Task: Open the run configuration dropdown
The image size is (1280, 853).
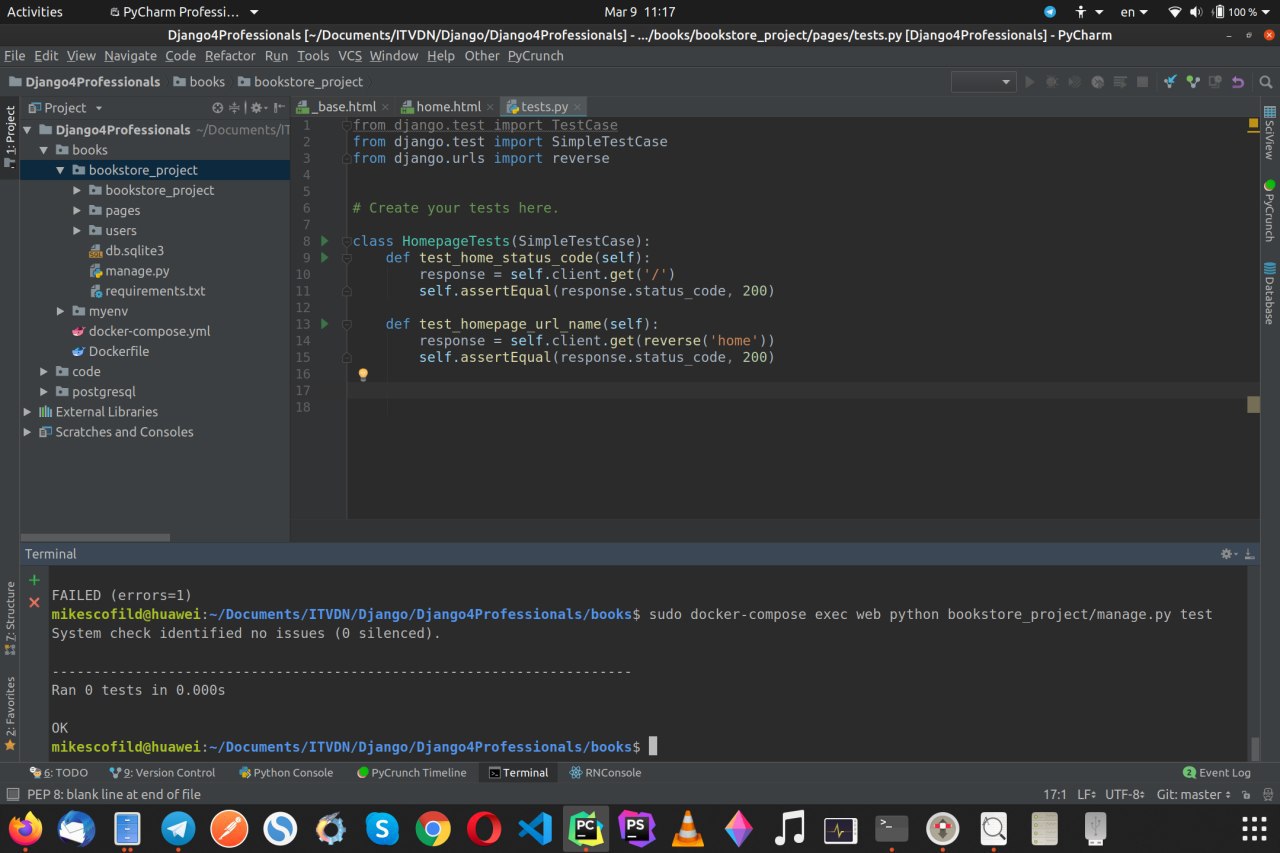Action: click(x=983, y=82)
